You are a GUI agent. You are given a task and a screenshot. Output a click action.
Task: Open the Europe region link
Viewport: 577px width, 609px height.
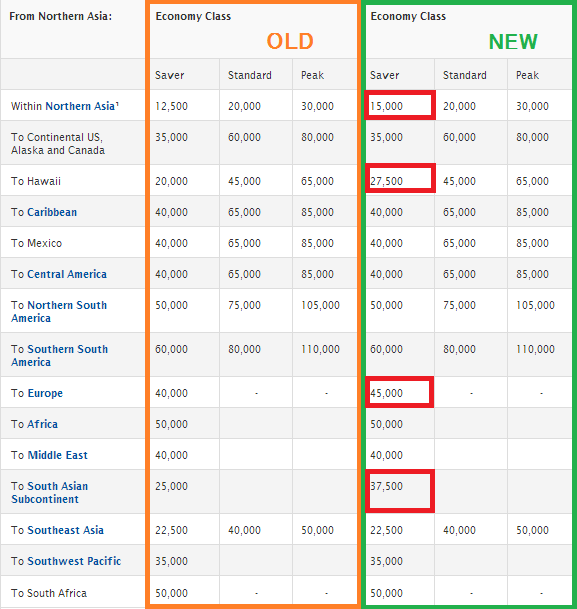pos(45,393)
